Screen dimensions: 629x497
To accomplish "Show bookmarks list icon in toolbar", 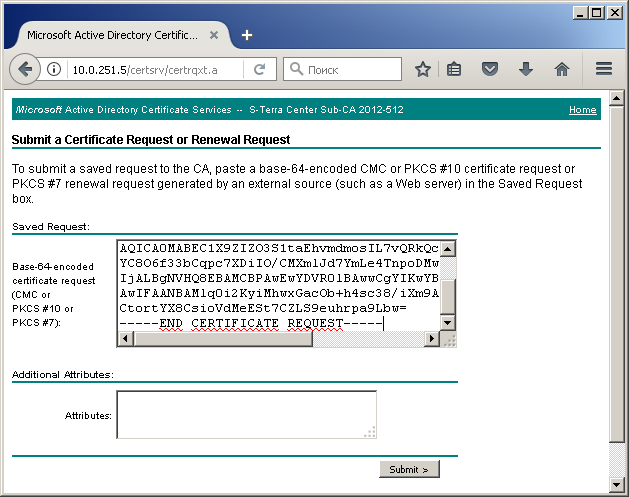I will coord(454,70).
